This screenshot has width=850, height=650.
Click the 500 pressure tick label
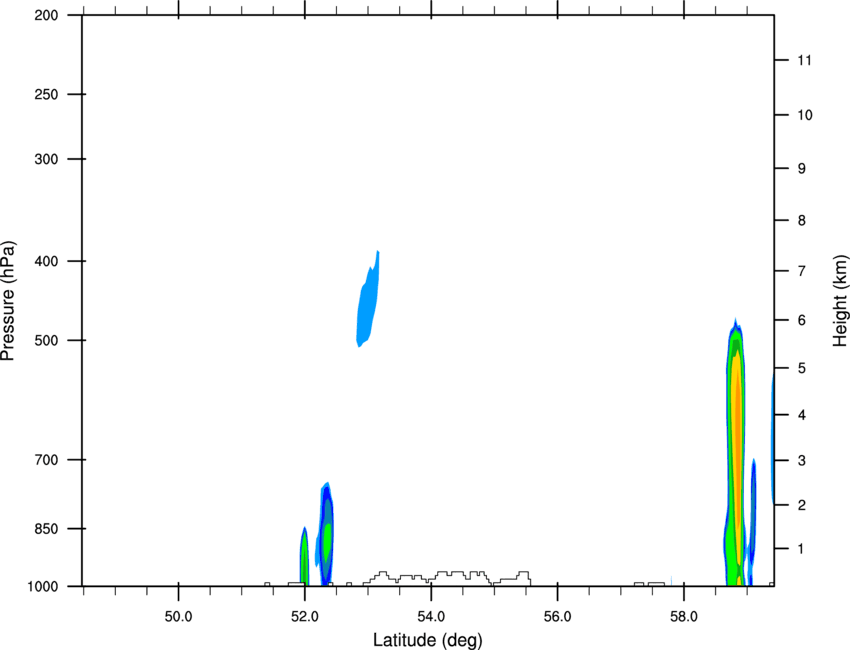[46, 340]
